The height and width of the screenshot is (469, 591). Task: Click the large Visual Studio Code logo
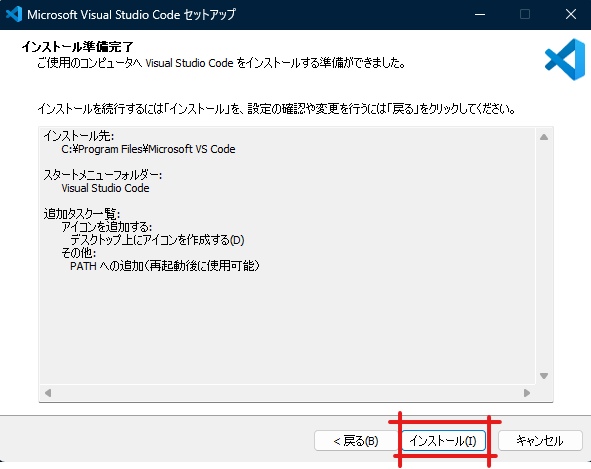point(565,60)
